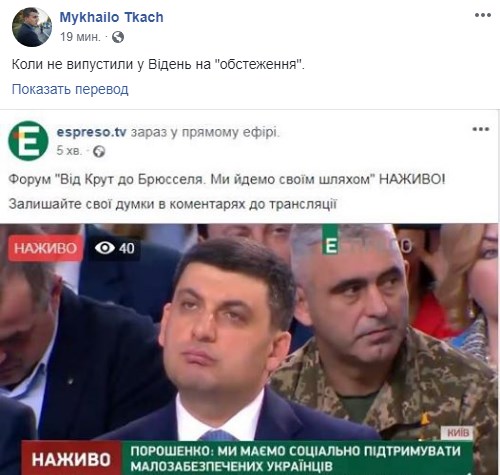Click the globe privacy icon beside 19 мин.
This screenshot has height=475, width=500.
point(118,37)
